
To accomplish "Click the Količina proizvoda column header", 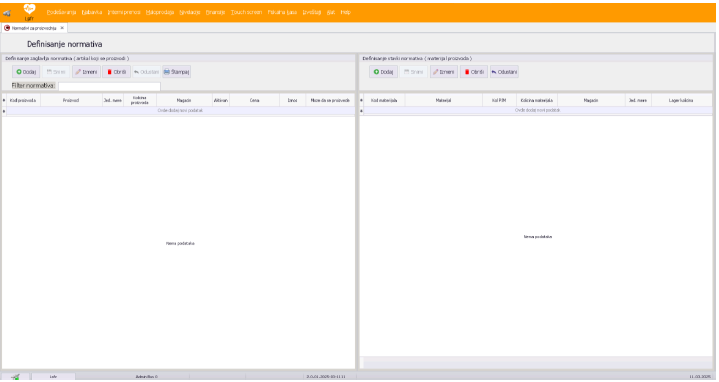I will click(140, 100).
